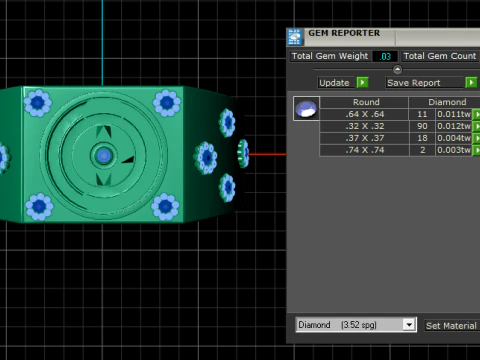The height and width of the screenshot is (360, 480).
Task: Click the count cell showing 90
Action: point(422,126)
